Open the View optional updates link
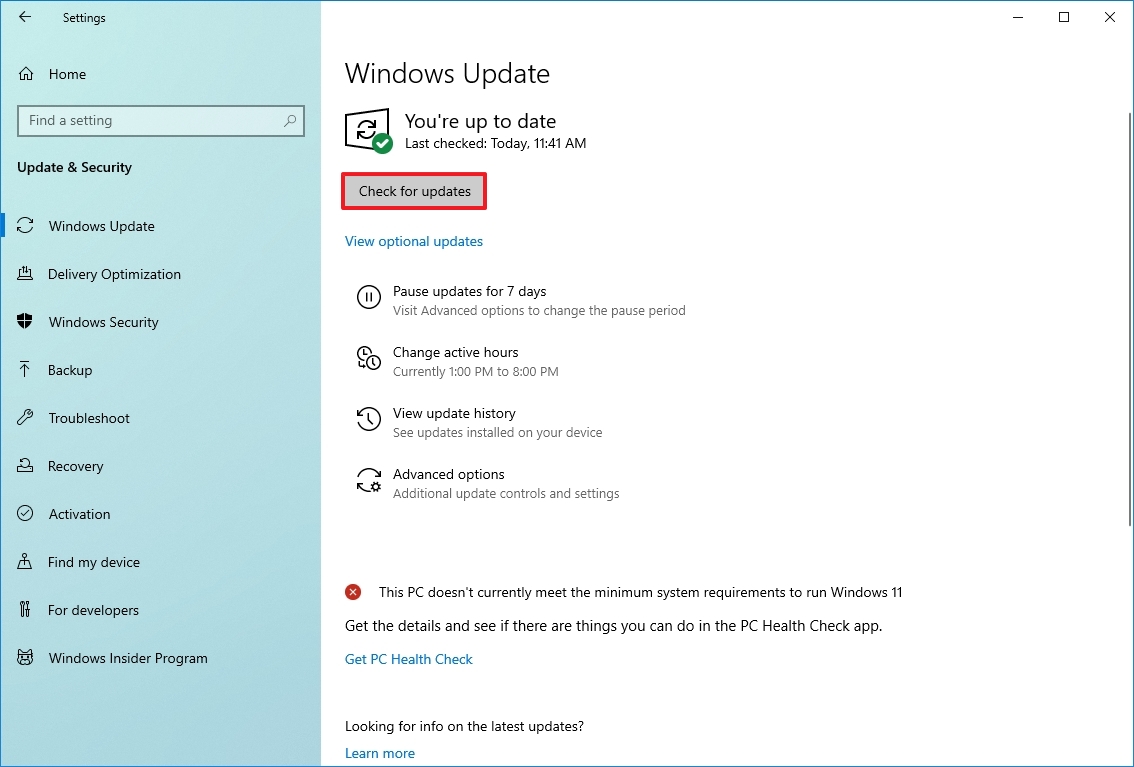 (x=413, y=240)
